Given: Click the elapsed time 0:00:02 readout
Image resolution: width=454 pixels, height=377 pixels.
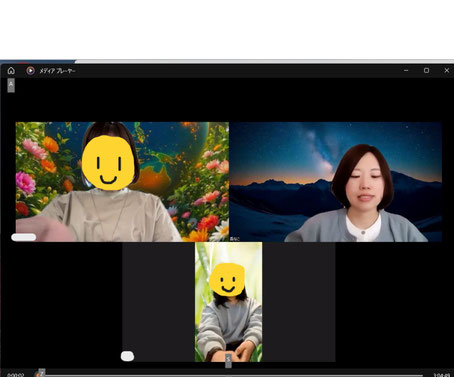Looking at the screenshot, I should 15,375.
